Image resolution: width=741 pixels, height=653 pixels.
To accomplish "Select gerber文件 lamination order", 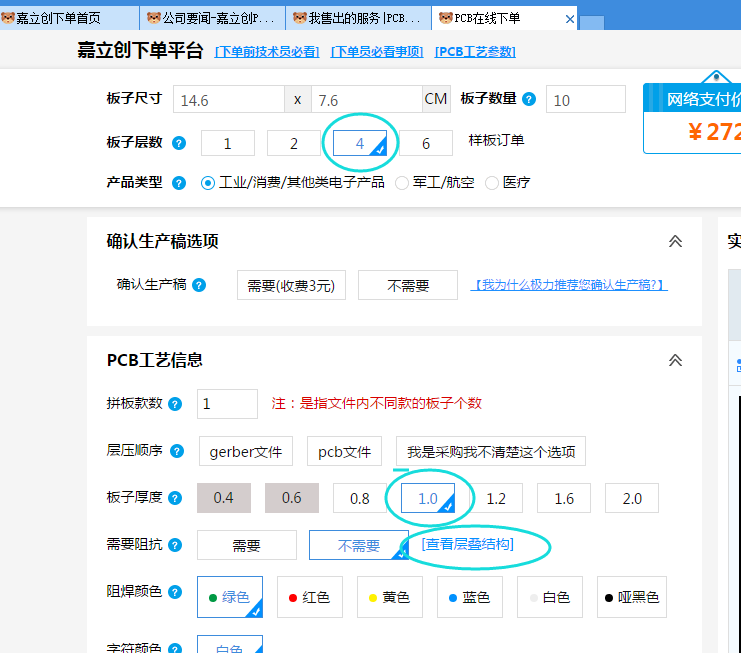I will pos(246,451).
